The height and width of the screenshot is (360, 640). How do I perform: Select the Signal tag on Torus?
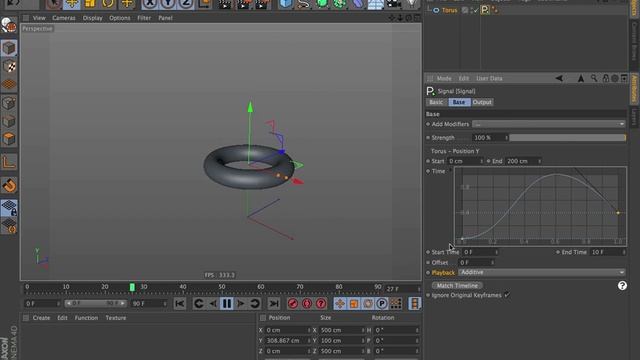(x=484, y=10)
